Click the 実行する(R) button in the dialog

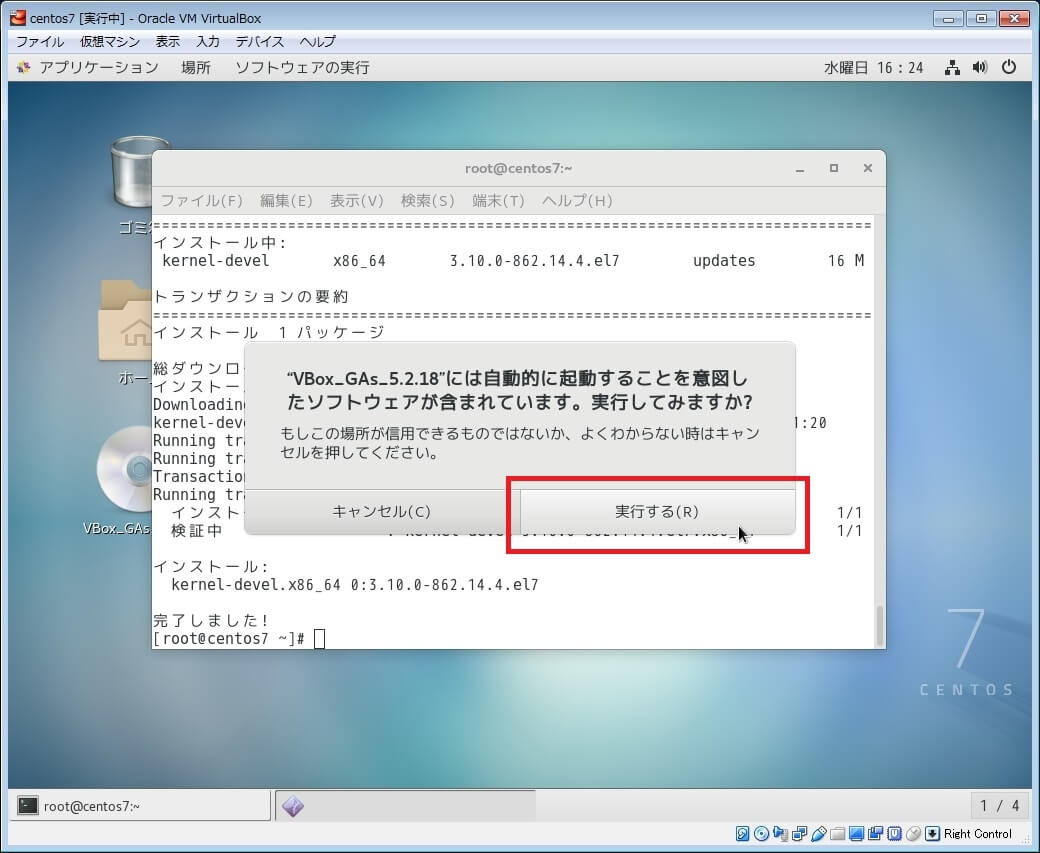pyautogui.click(x=657, y=511)
